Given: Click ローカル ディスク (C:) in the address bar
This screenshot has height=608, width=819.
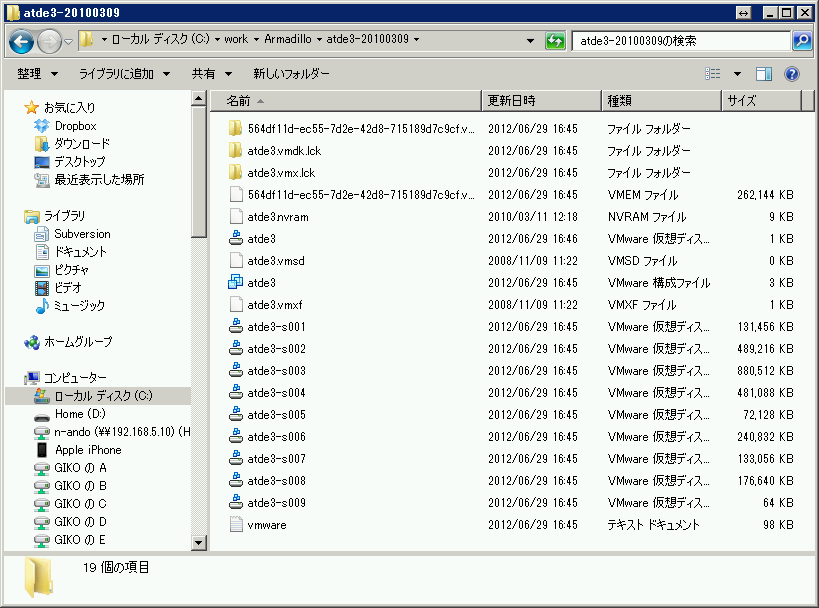Looking at the screenshot, I should (x=160, y=39).
